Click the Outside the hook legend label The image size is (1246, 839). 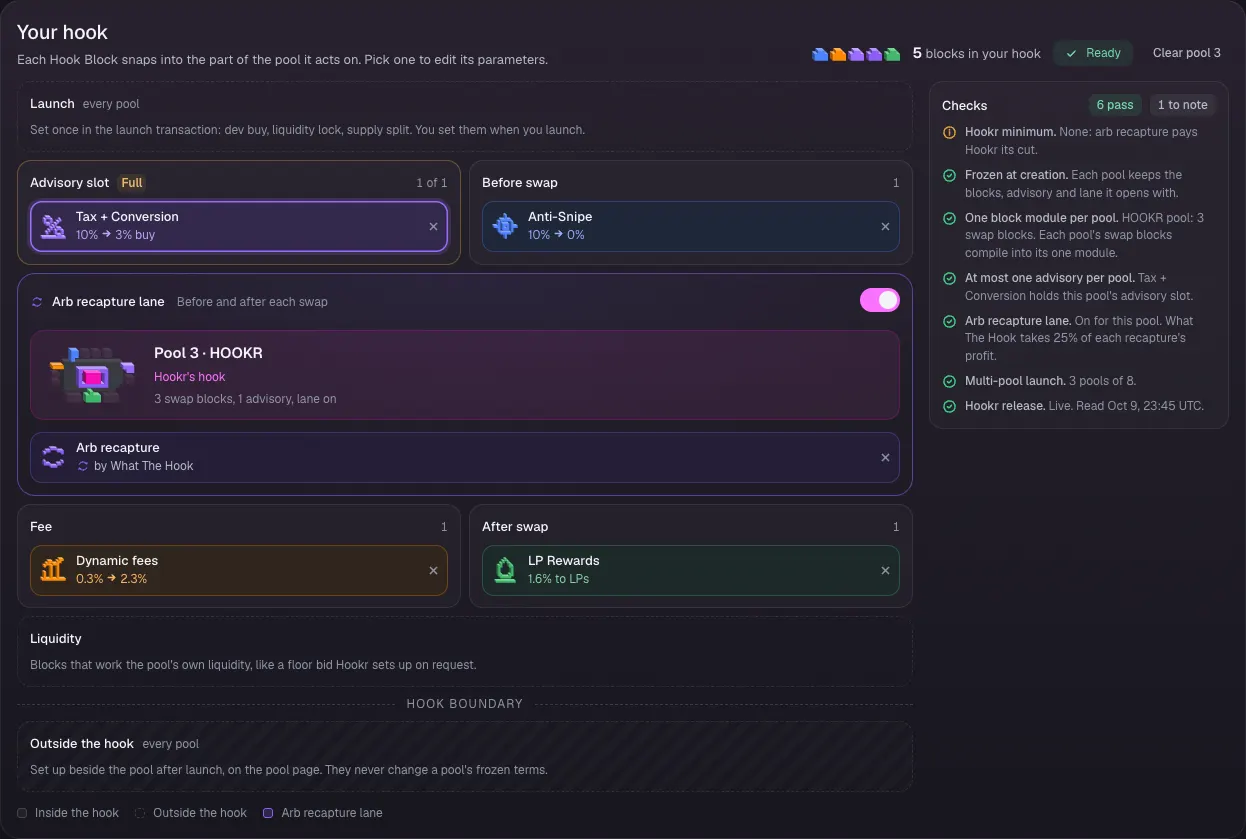click(200, 813)
